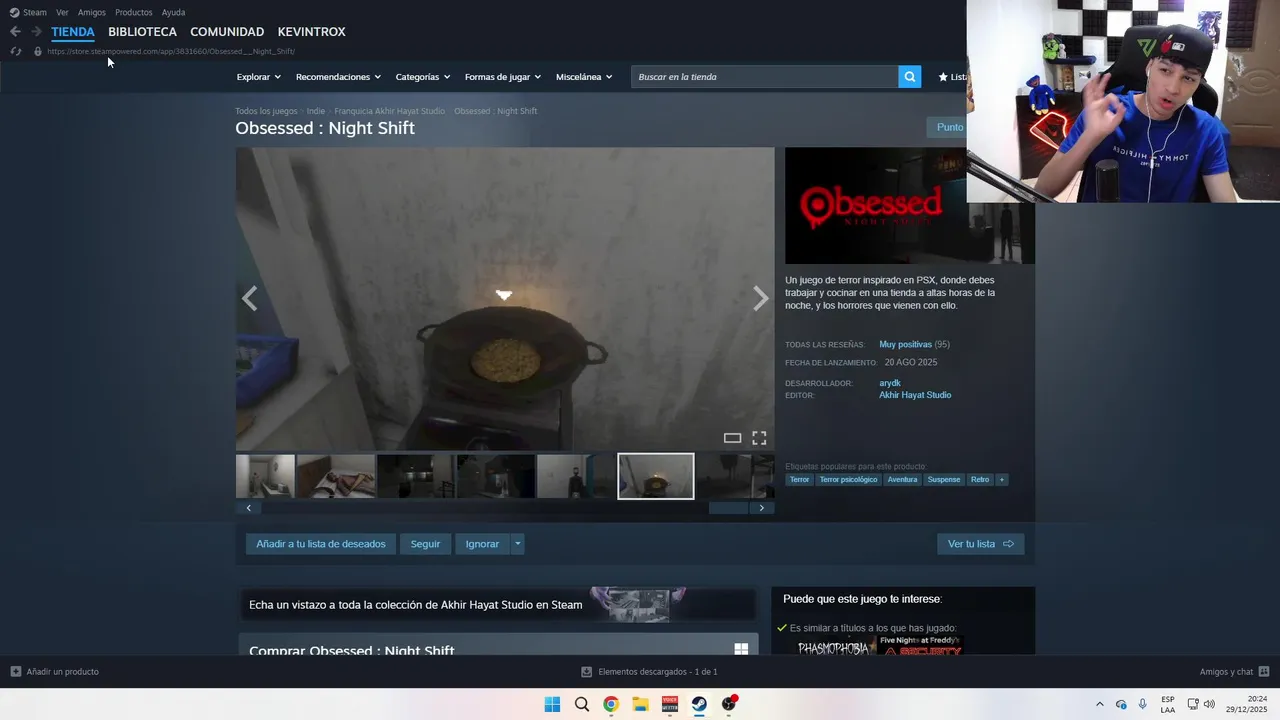Select the TIENDA tab

[73, 32]
